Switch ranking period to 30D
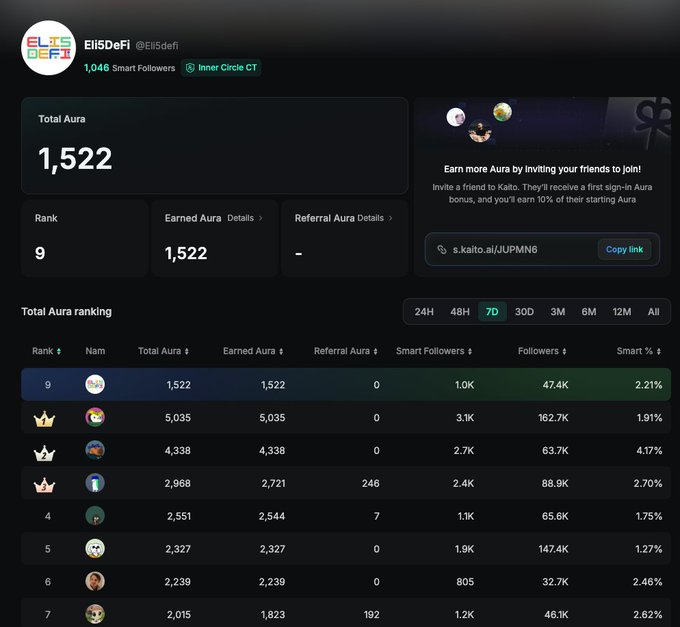 point(524,312)
